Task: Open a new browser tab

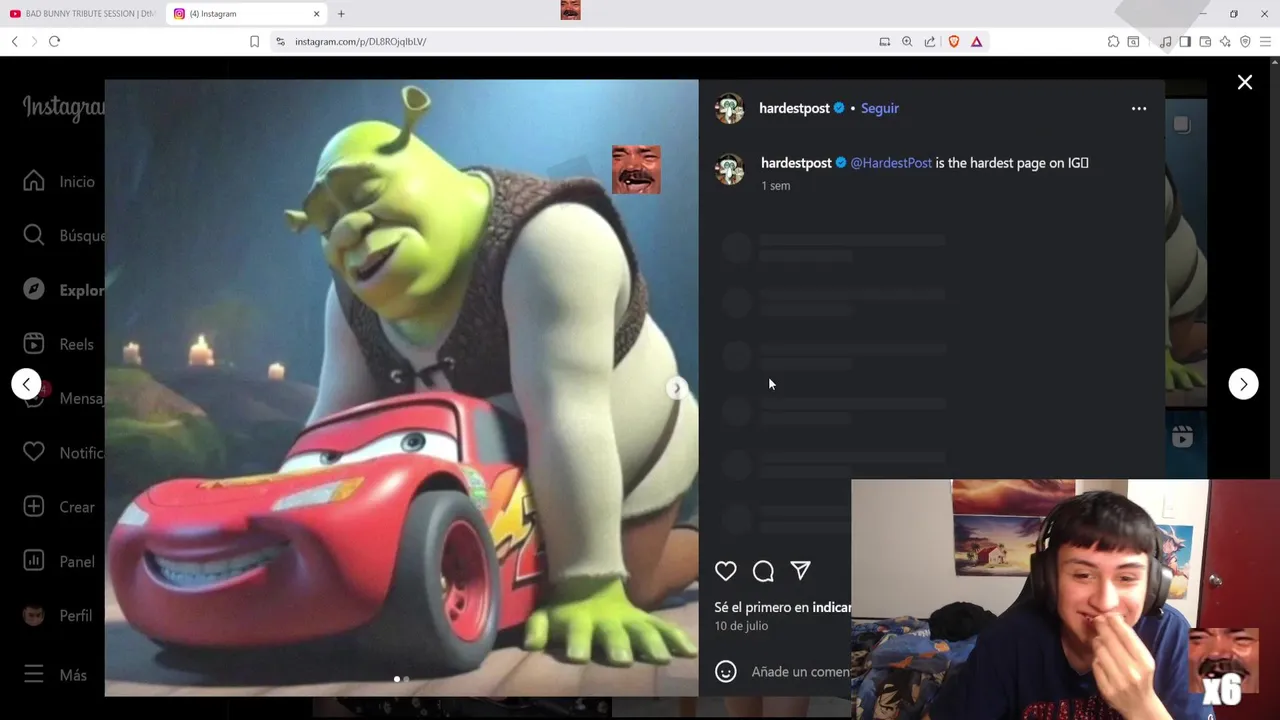Action: (x=341, y=14)
